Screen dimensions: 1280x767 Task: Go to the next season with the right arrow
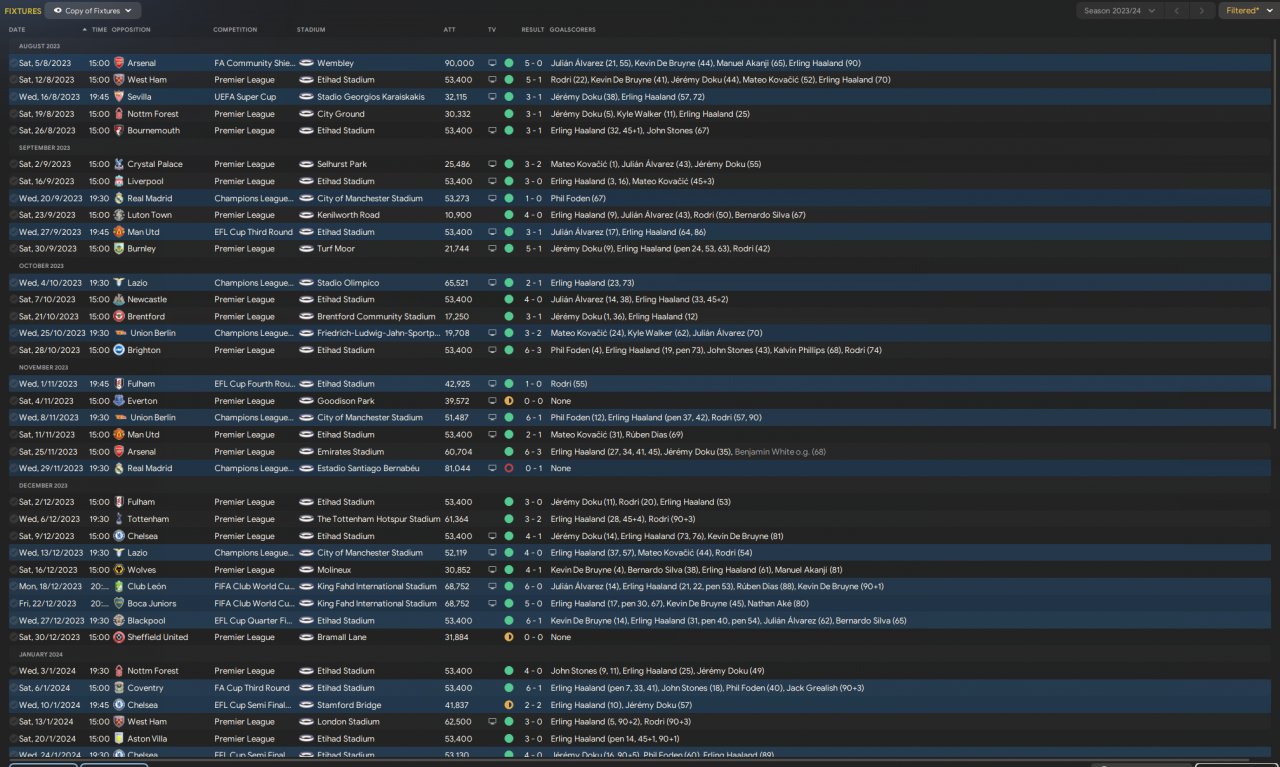tap(1201, 11)
